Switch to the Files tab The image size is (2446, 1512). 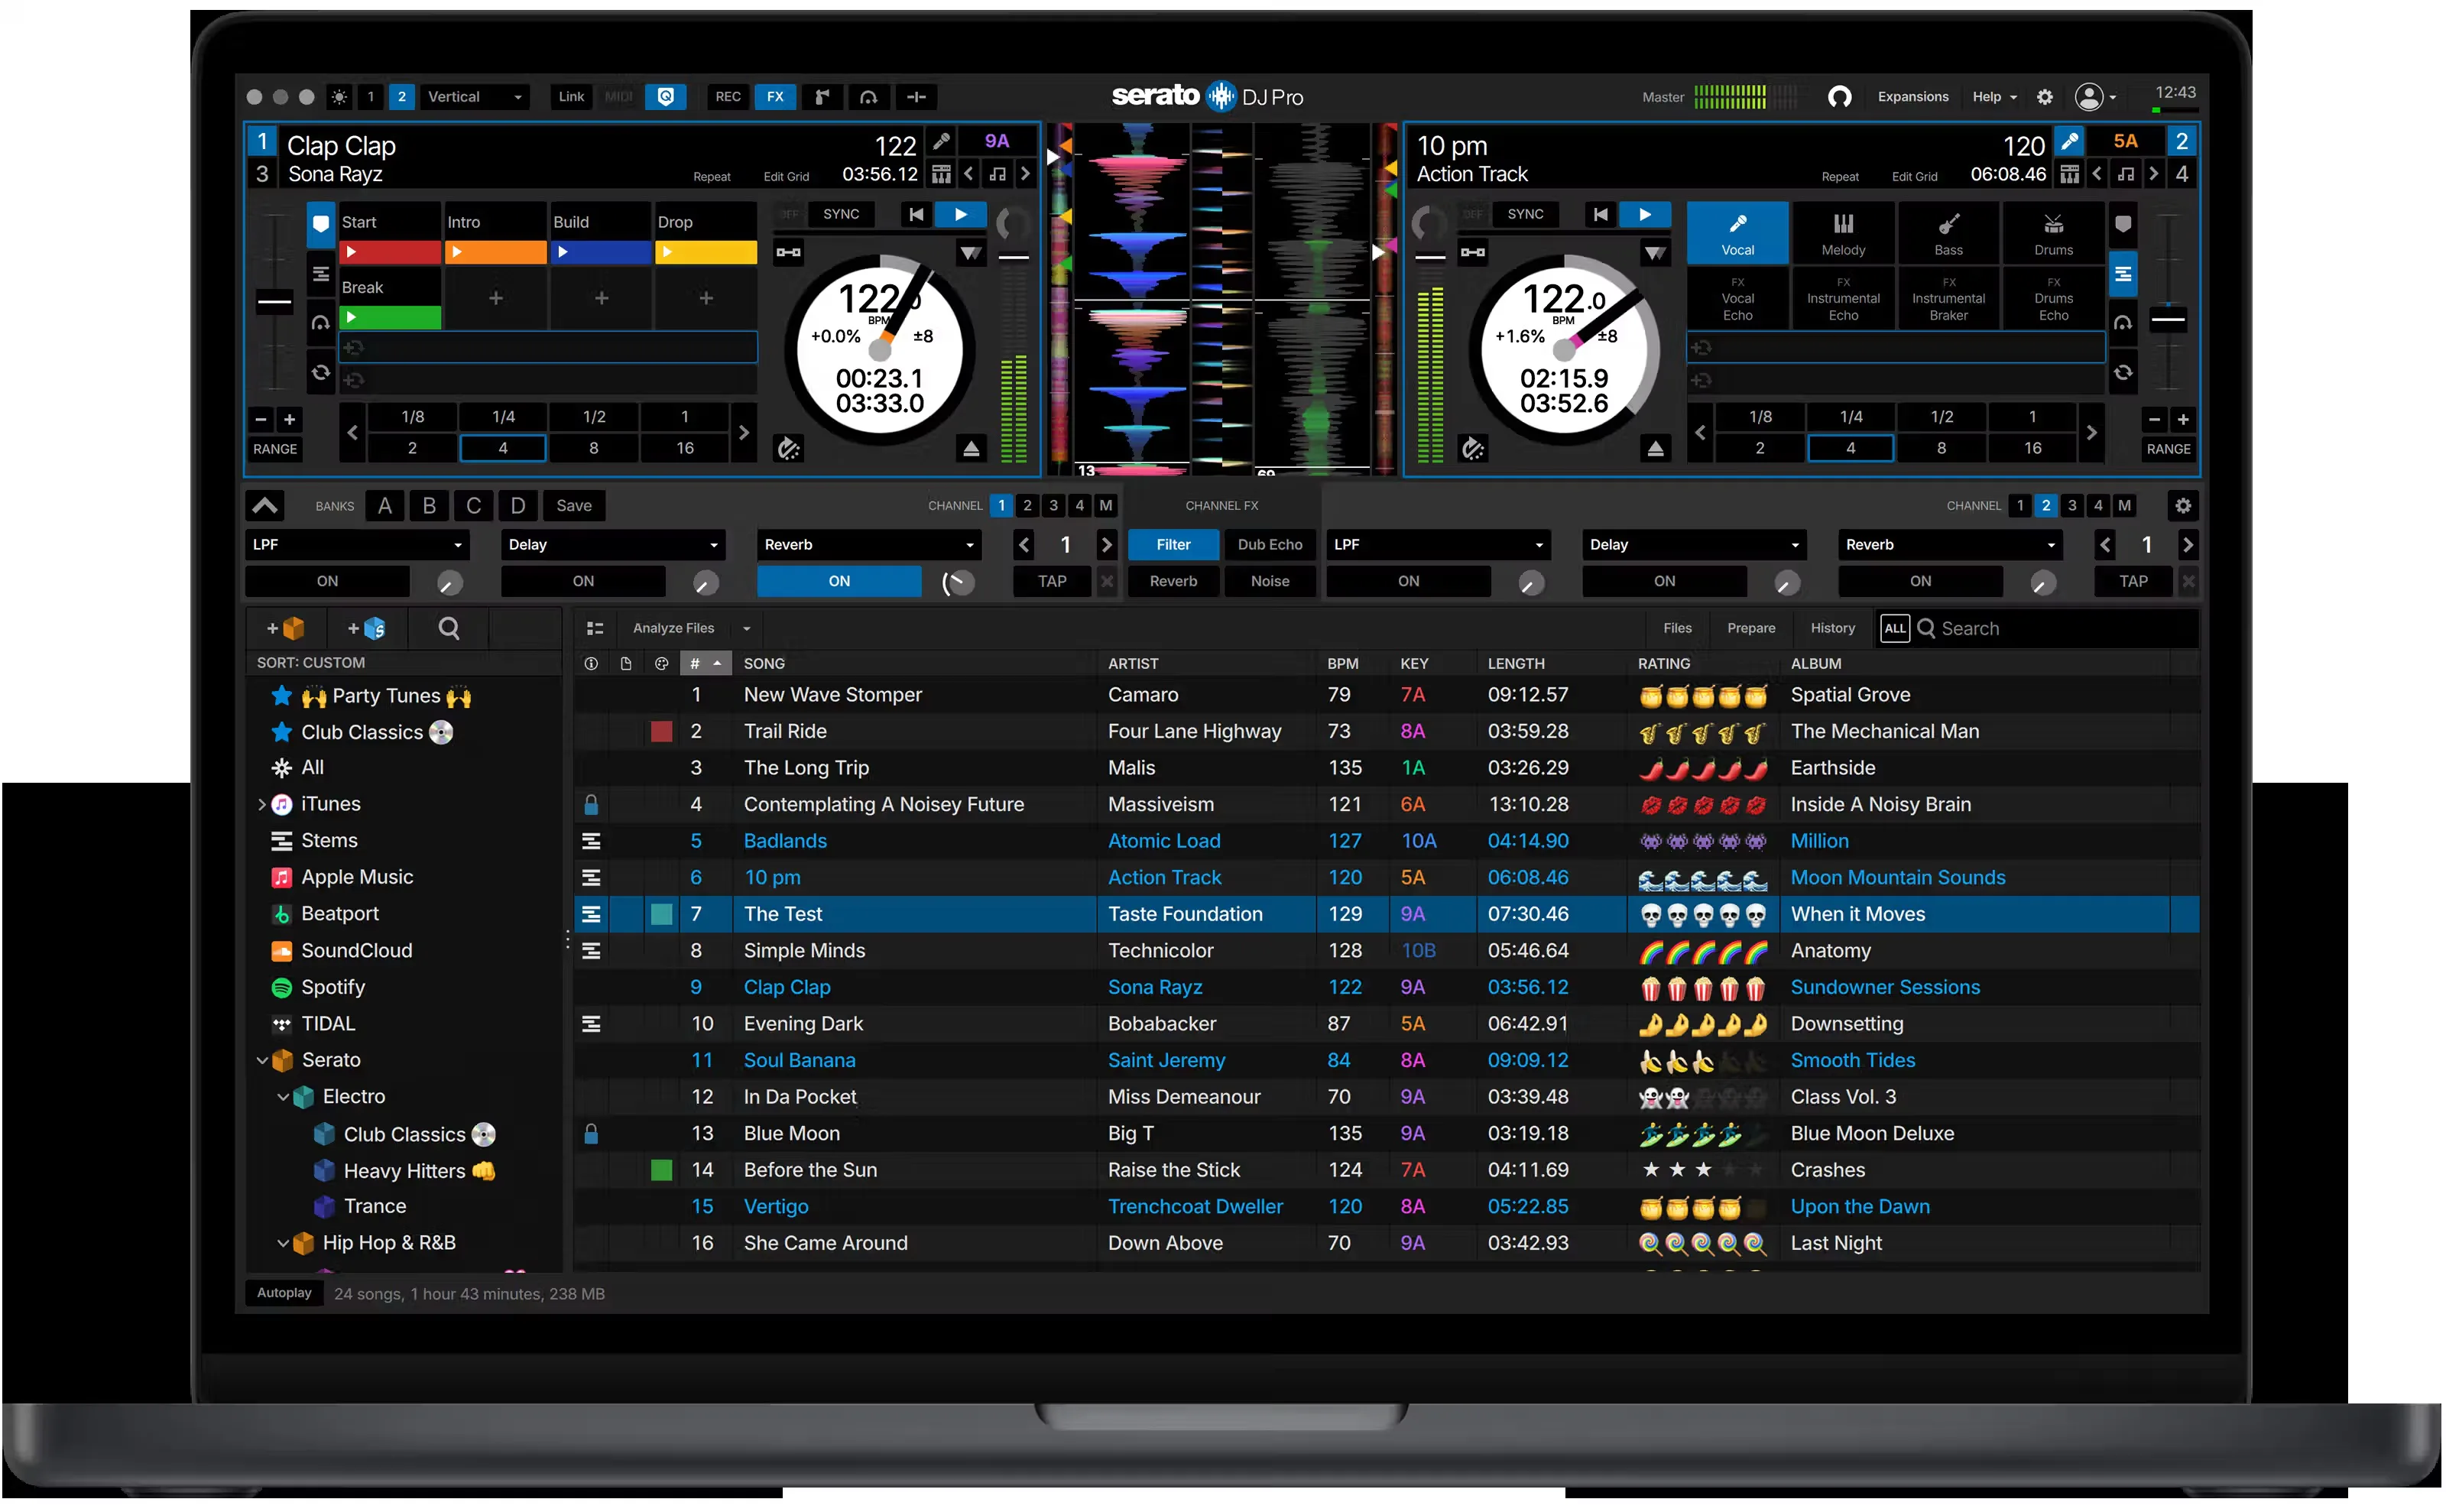1677,628
